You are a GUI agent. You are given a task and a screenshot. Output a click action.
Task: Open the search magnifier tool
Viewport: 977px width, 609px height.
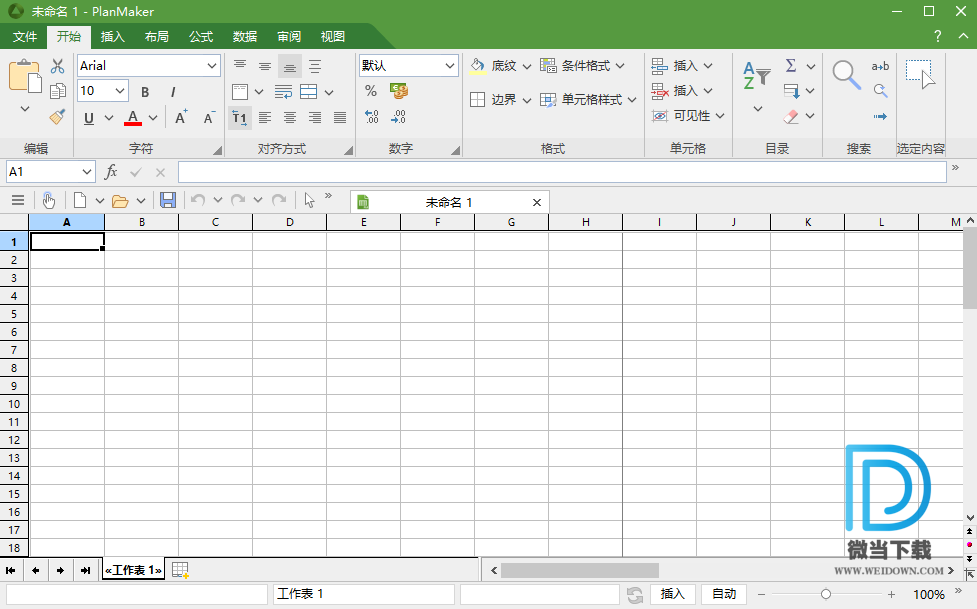(847, 75)
